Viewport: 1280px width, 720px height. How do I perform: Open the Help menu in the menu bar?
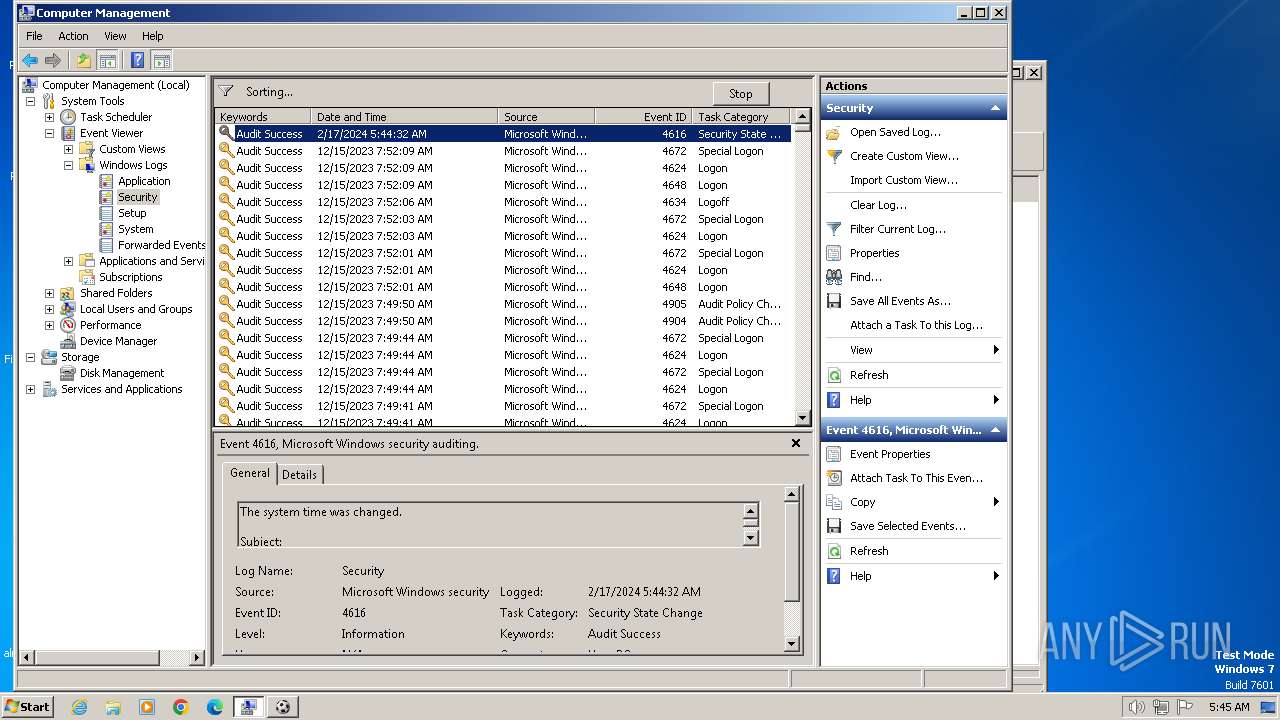pyautogui.click(x=153, y=36)
